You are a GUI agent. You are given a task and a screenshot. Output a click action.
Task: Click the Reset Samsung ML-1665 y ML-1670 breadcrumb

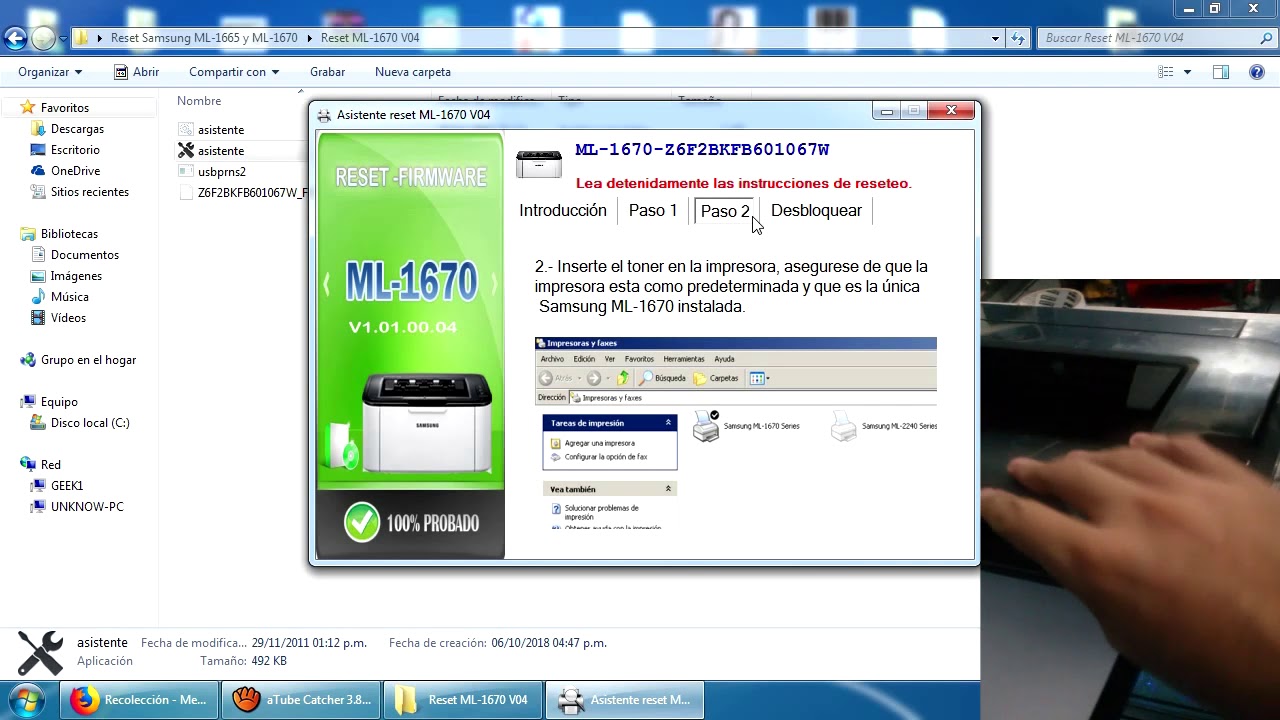click(x=204, y=38)
